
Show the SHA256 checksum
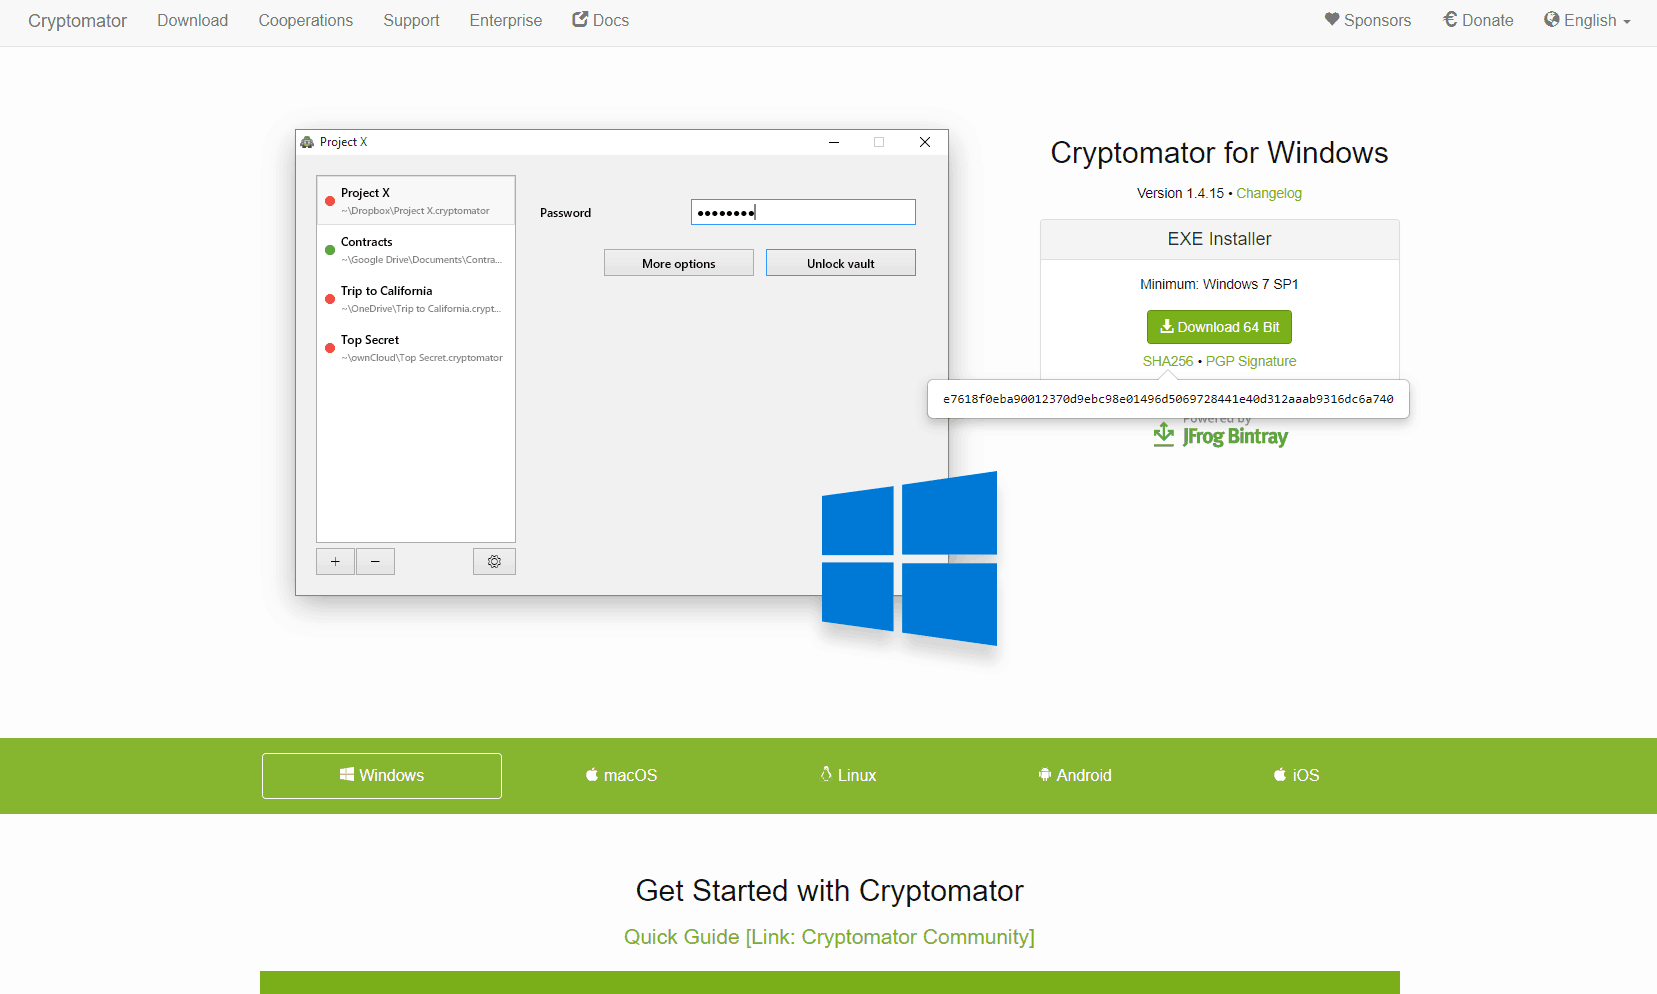tap(1168, 361)
